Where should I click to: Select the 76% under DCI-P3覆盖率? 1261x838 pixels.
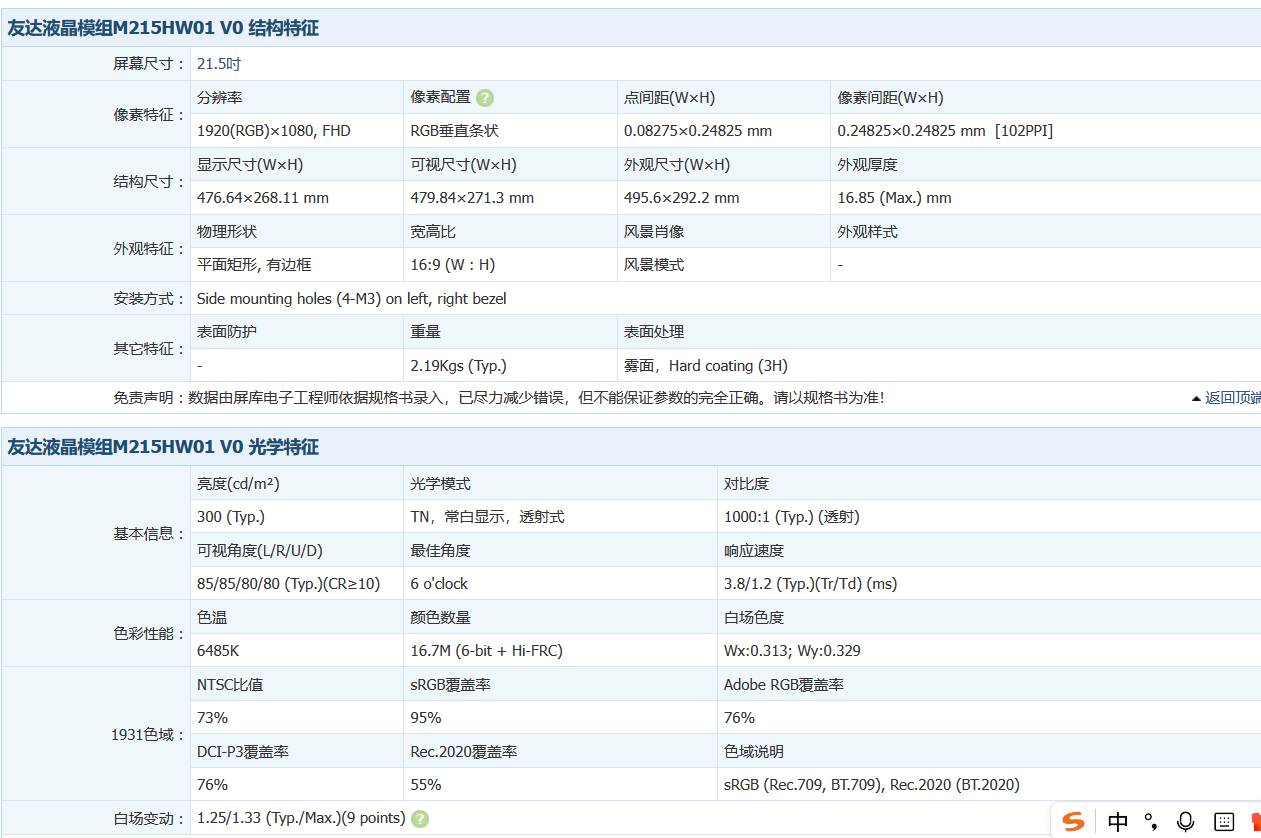click(x=212, y=785)
